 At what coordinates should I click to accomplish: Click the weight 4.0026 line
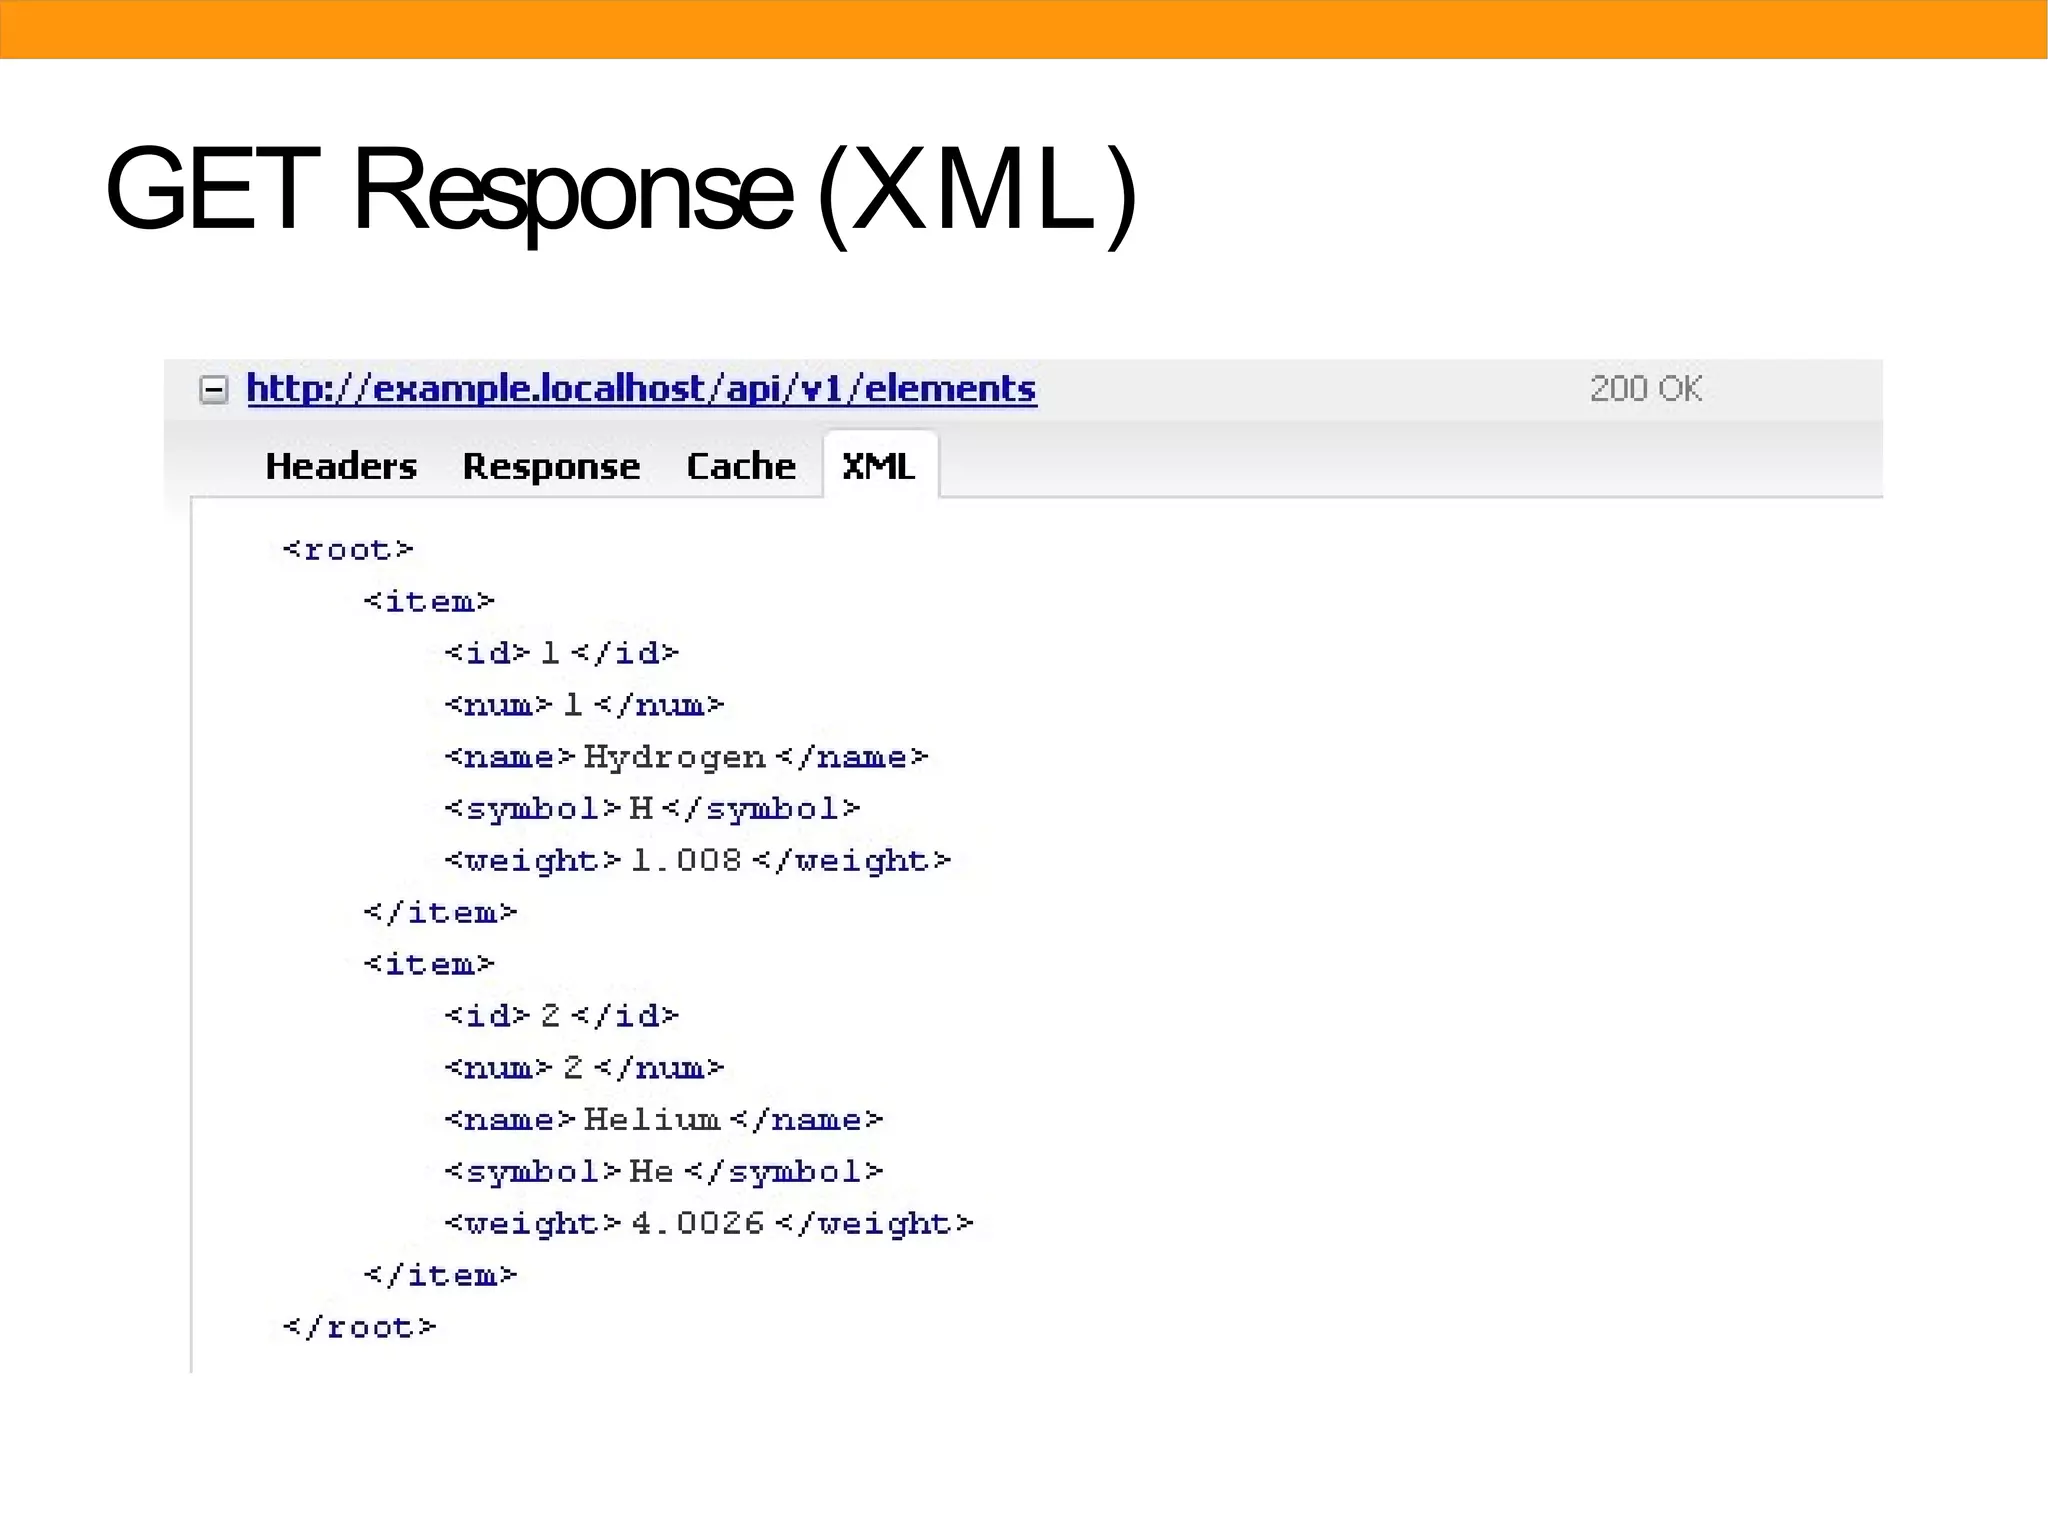pyautogui.click(x=708, y=1223)
